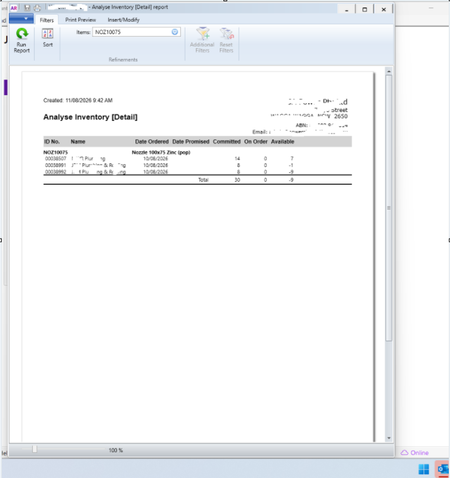Click the Reset Filters icon
Image resolution: width=450 pixels, height=478 pixels.
[x=226, y=40]
